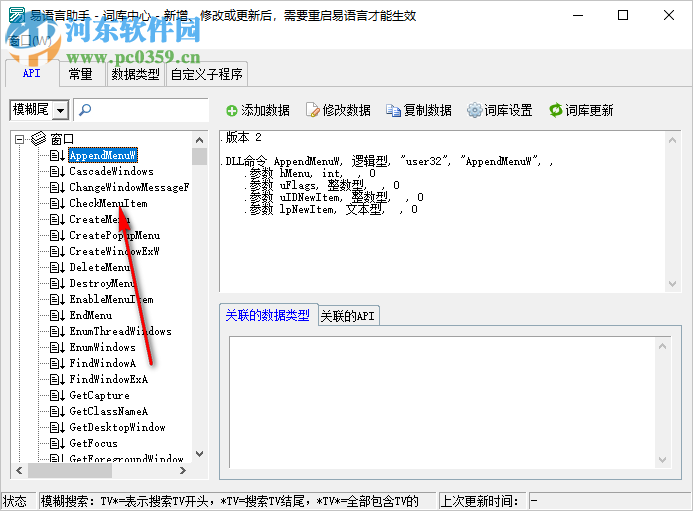693x511 pixels.
Task: Click 词库更新 to update library
Action: (x=581, y=111)
